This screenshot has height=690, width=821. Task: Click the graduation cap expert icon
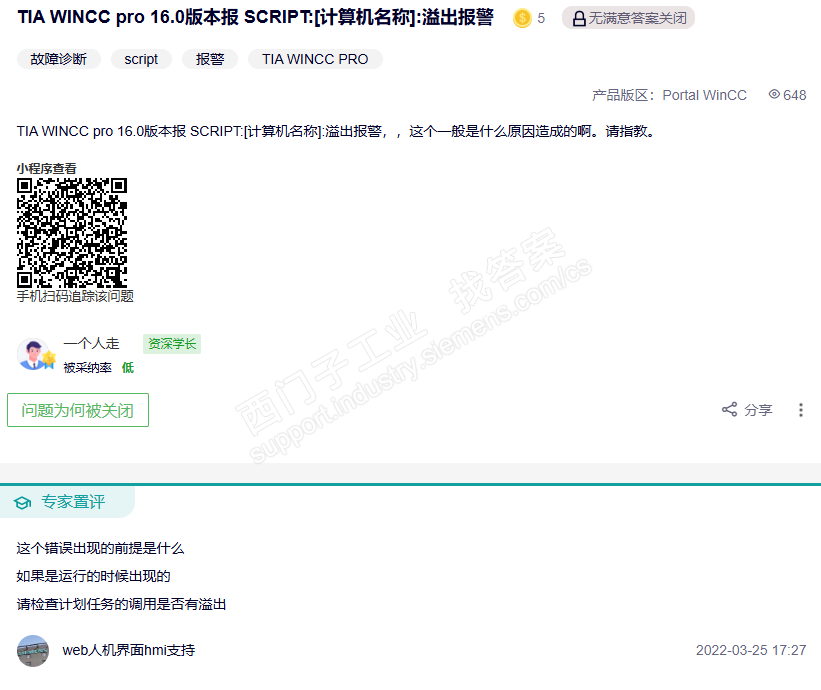(23, 503)
